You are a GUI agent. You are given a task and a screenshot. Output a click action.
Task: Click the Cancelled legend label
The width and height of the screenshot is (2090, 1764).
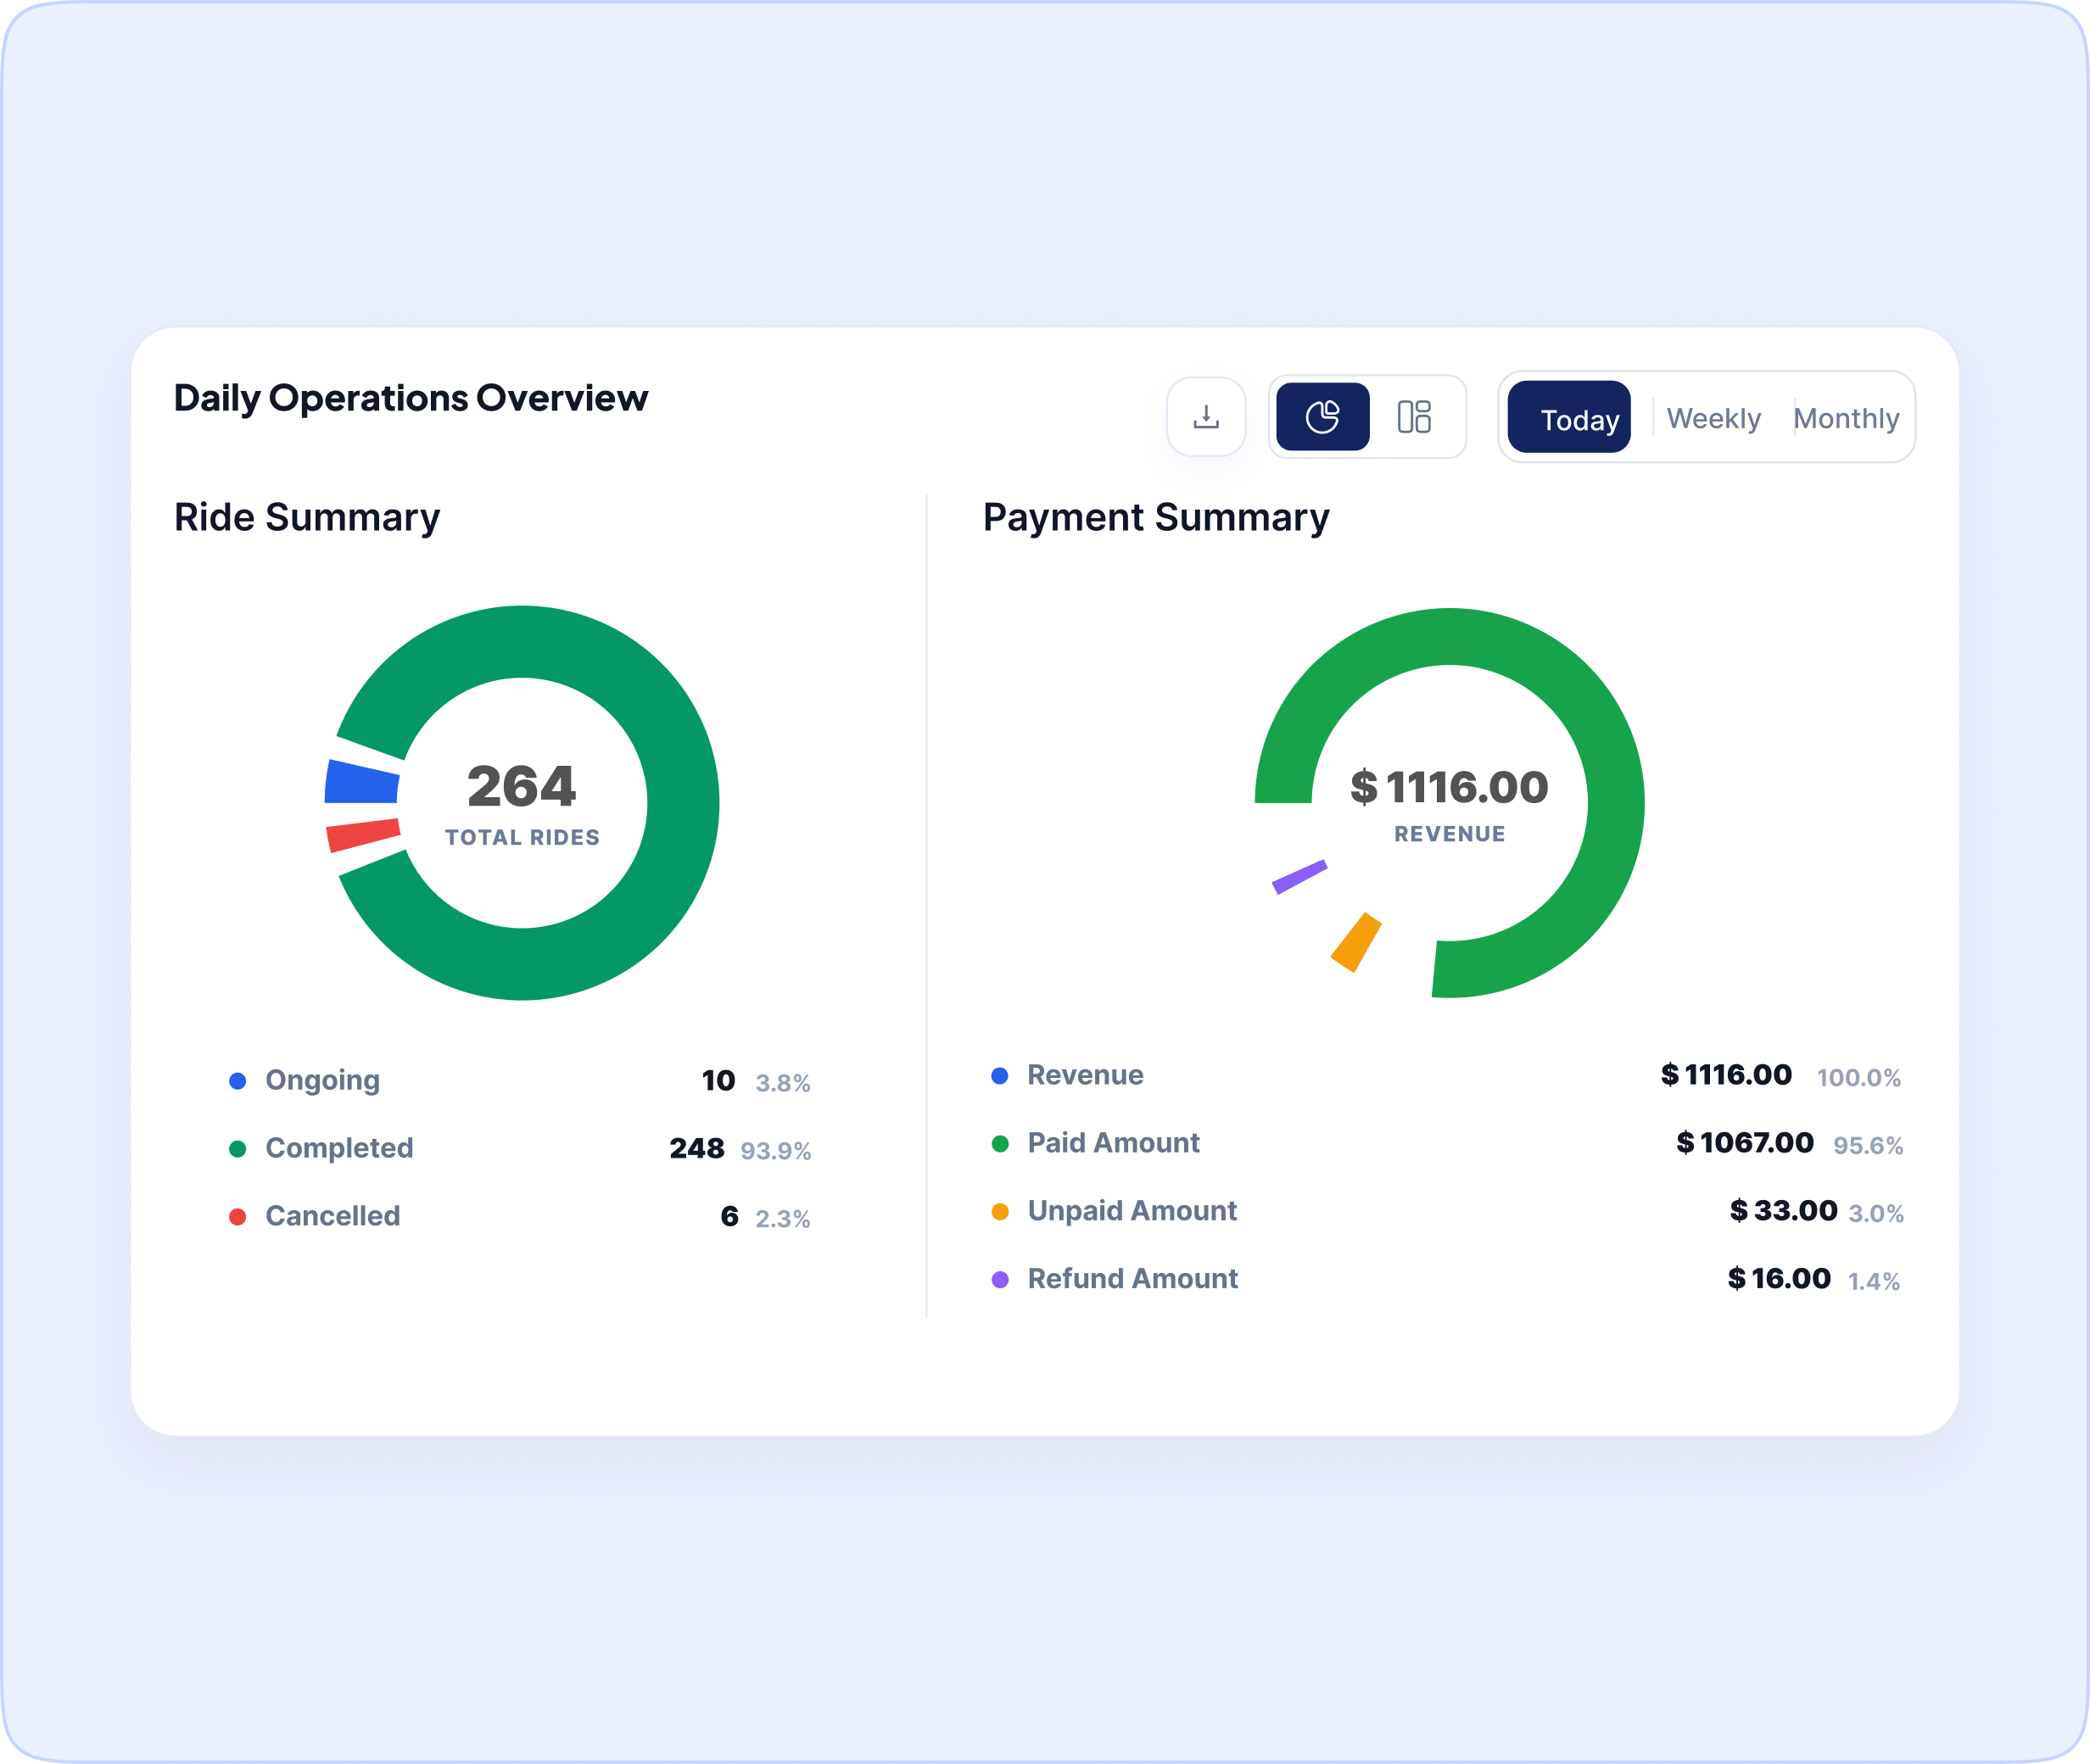pyautogui.click(x=333, y=1216)
